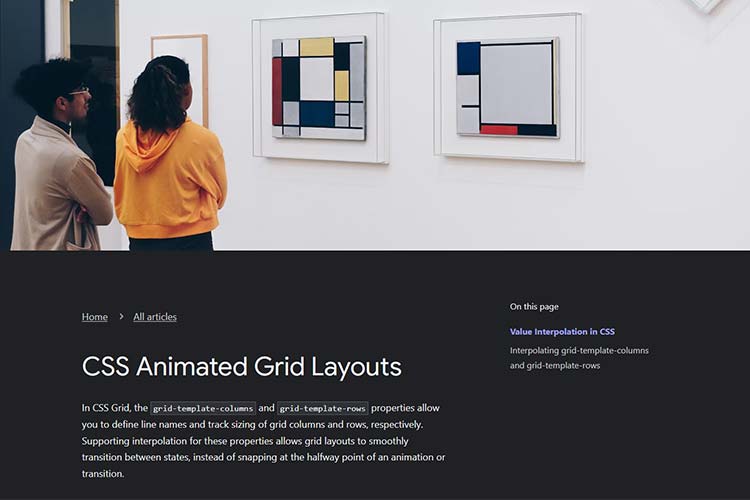Pick the blue square in right painting
This screenshot has height=500, width=750.
[x=468, y=57]
